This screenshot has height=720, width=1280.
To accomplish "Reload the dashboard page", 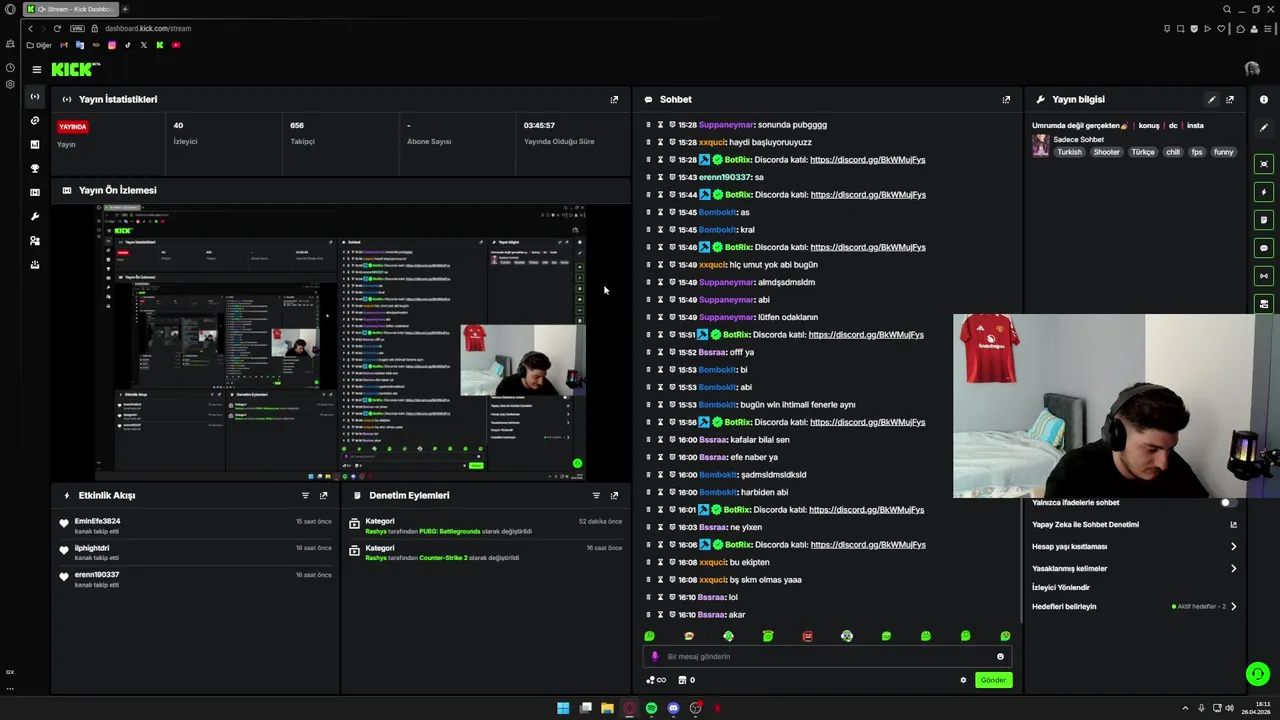I will [57, 28].
